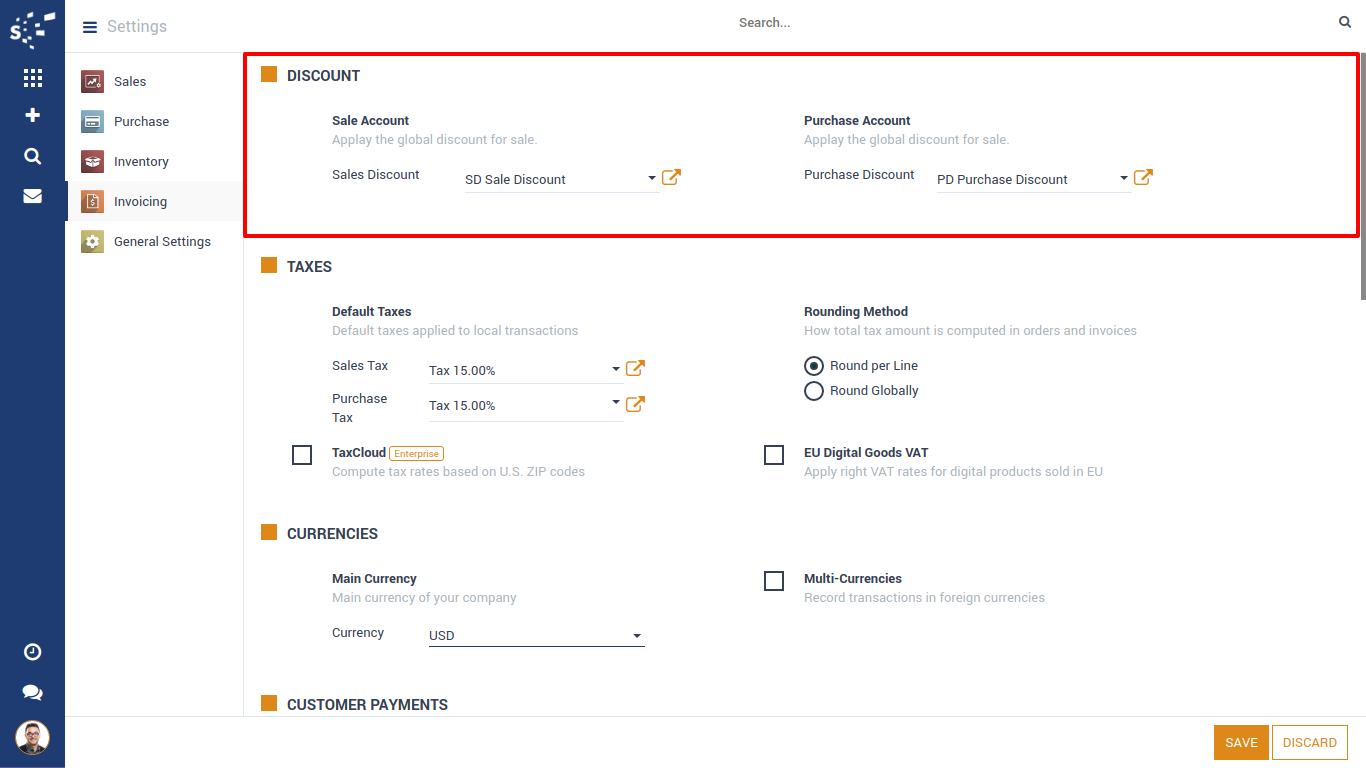Tick the Multi-Currencies checkbox
This screenshot has width=1366, height=768.
click(x=774, y=581)
